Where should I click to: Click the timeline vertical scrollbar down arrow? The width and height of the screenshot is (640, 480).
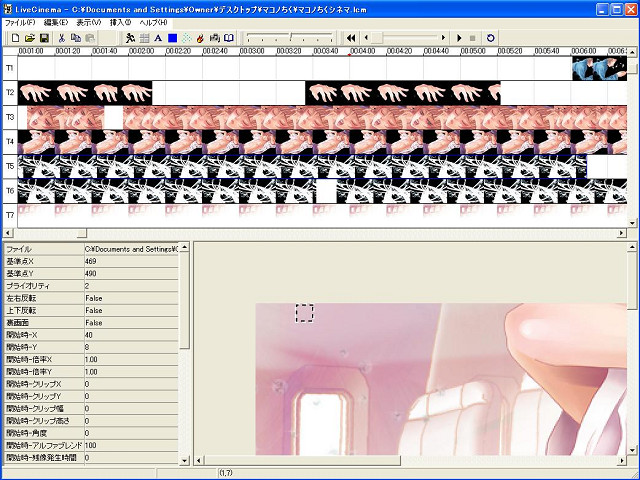[x=632, y=223]
